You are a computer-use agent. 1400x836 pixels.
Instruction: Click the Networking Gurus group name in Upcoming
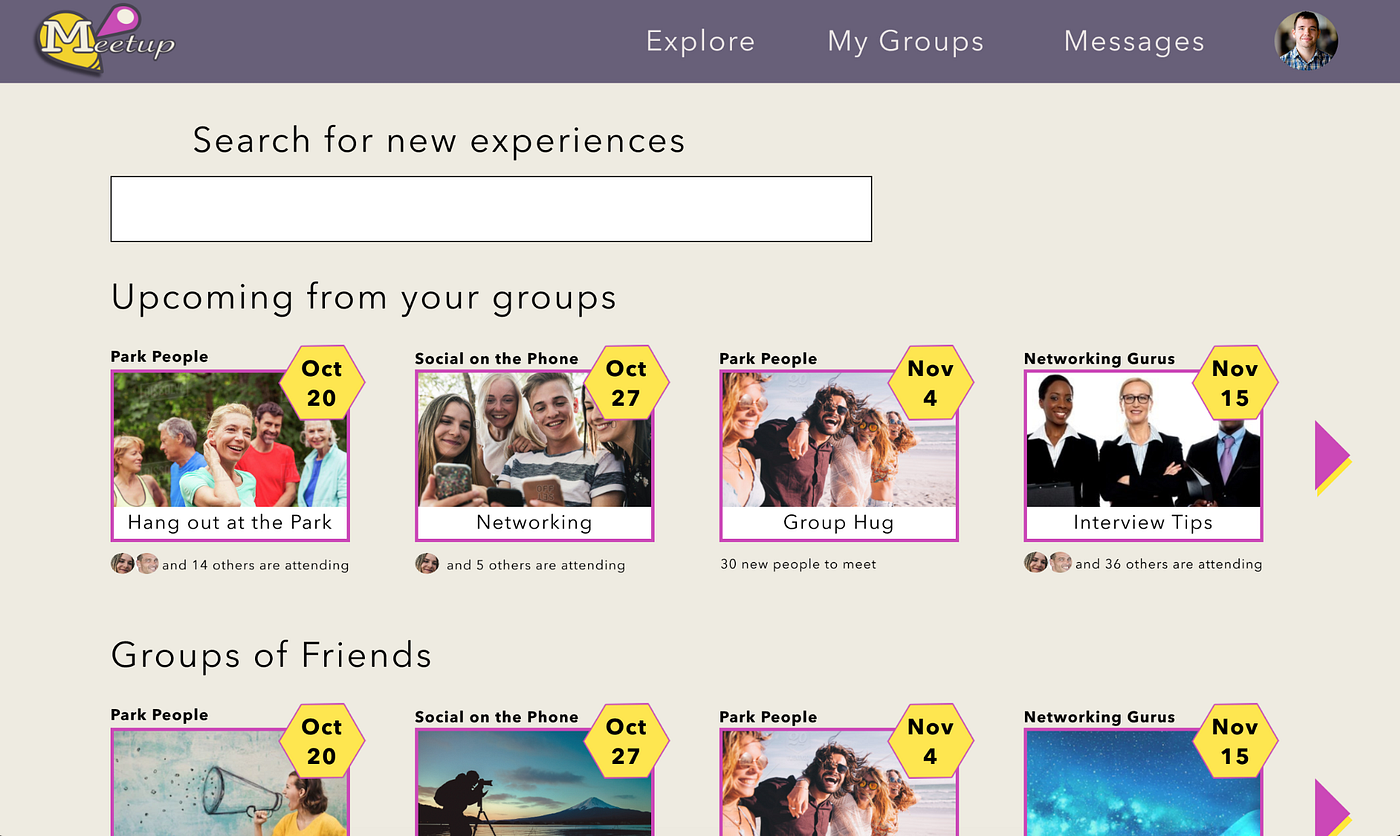tap(1099, 358)
